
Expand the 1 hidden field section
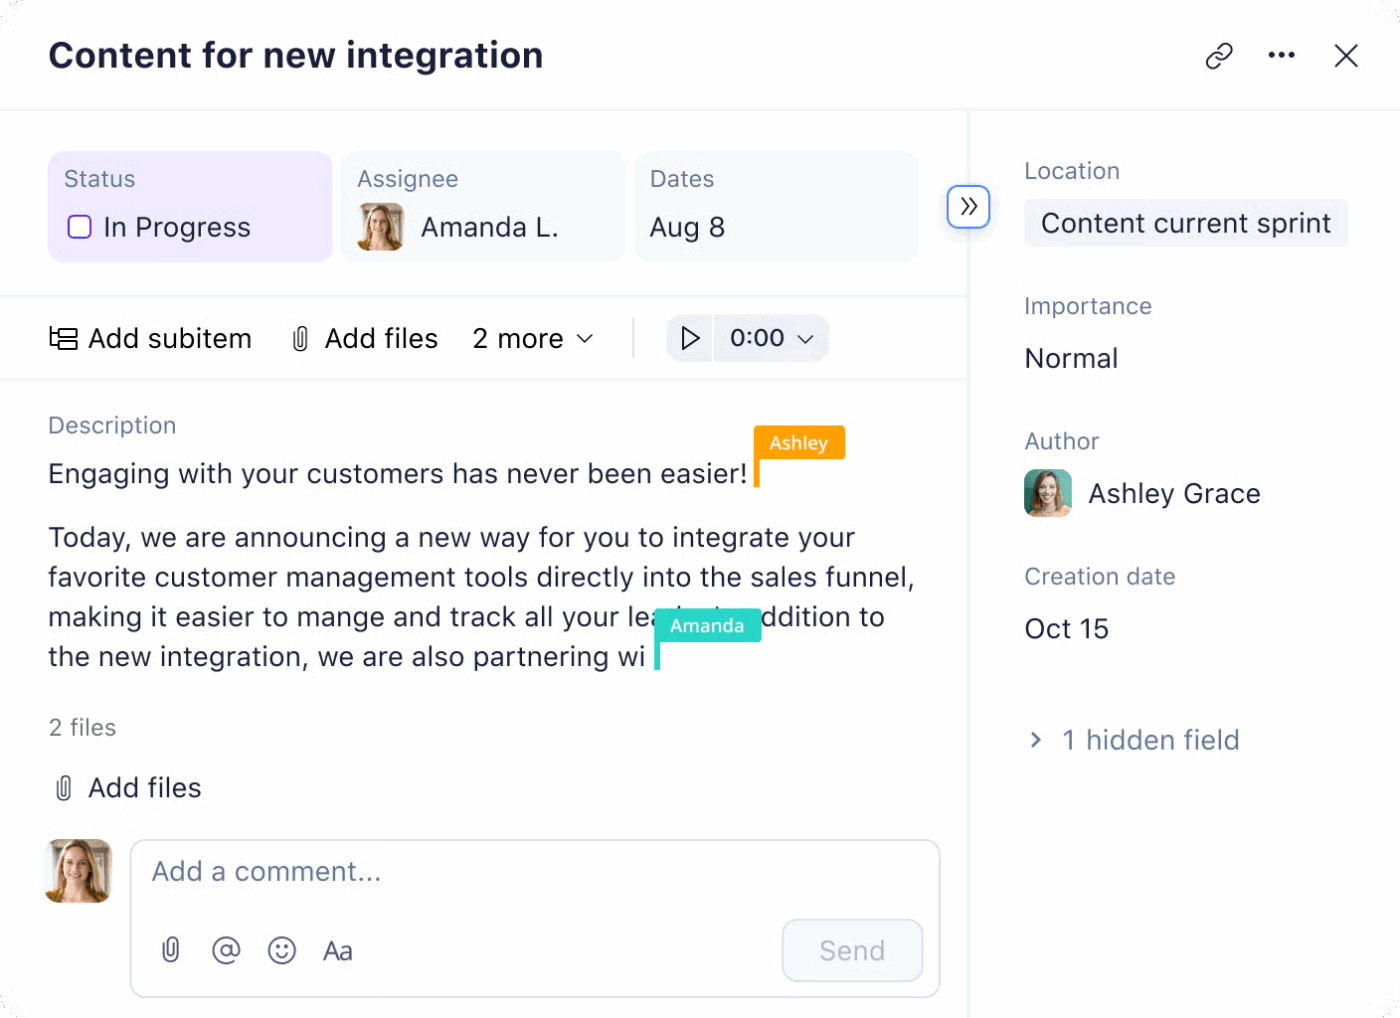coord(1136,740)
